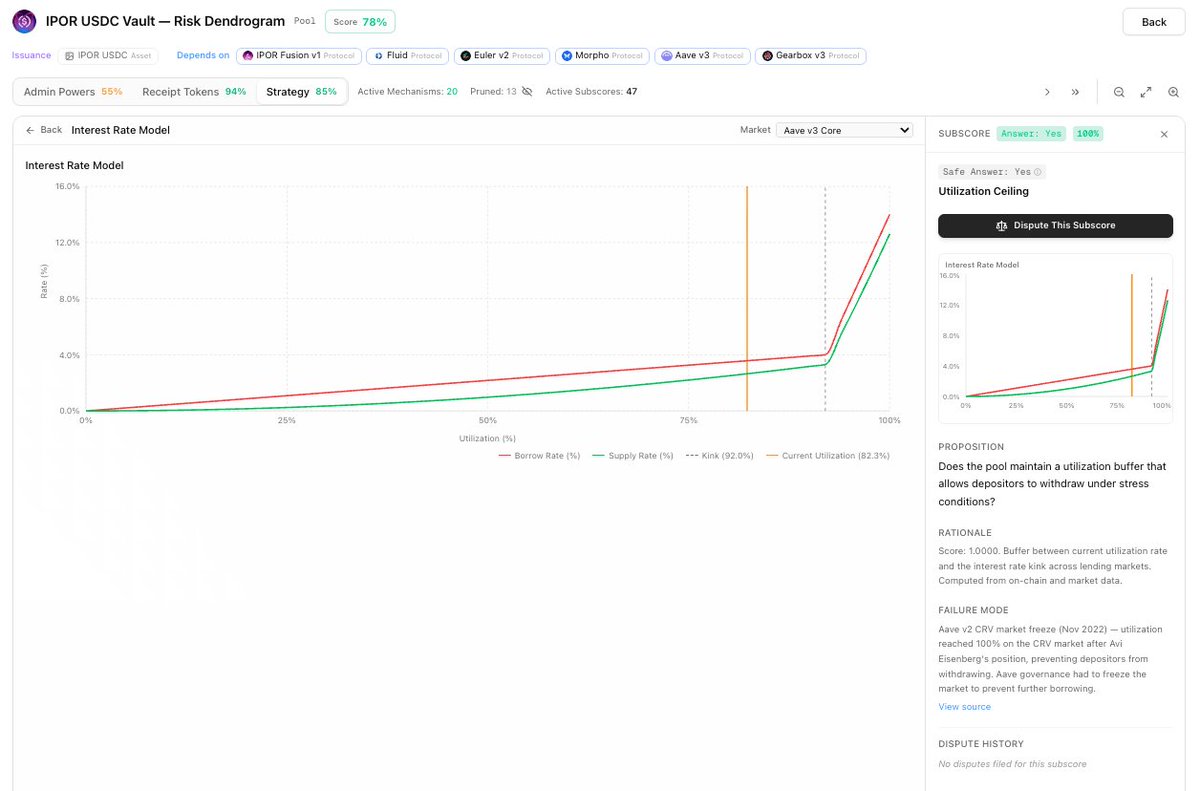
Task: Close the Subscore side panel
Action: (1164, 134)
